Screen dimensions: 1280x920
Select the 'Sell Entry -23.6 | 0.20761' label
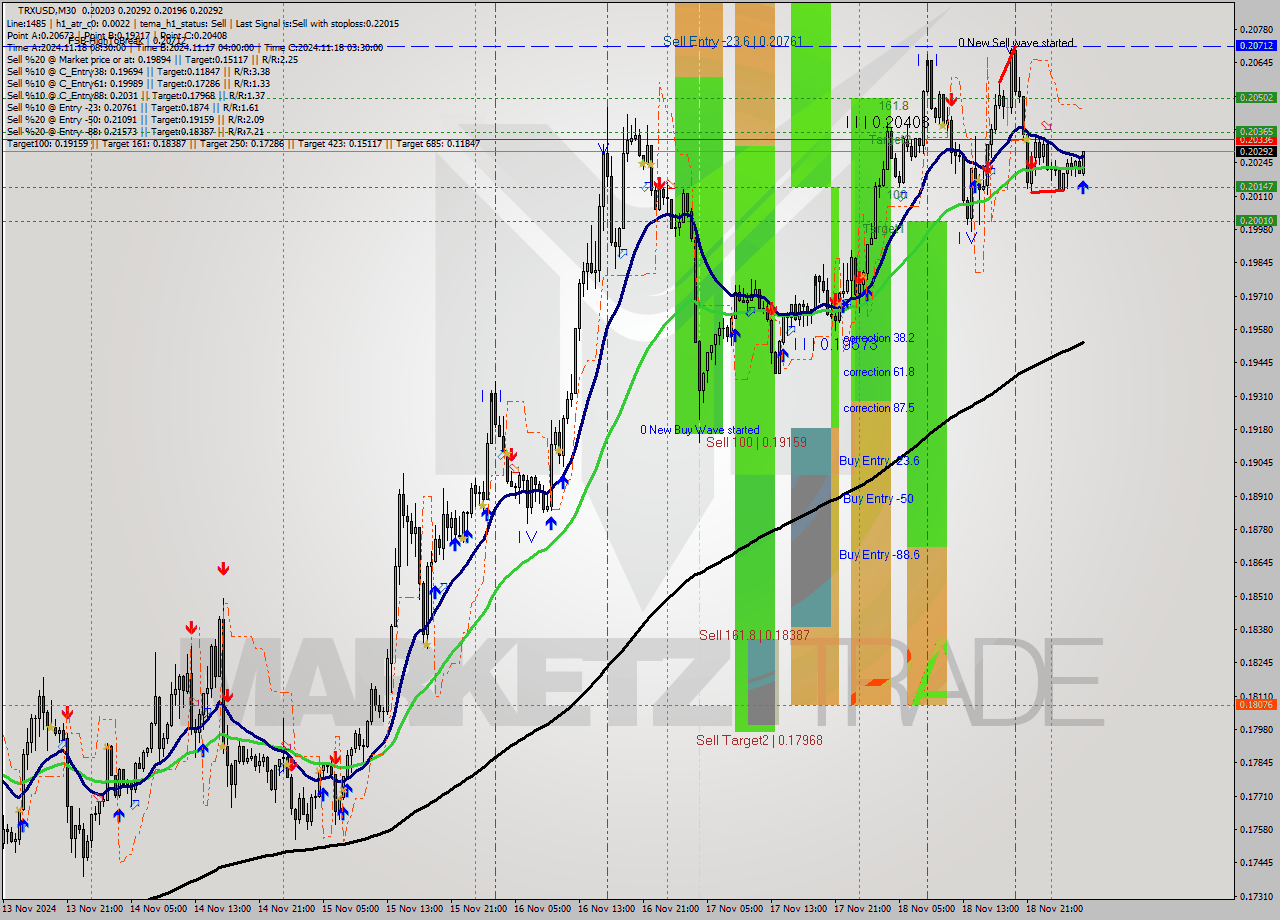click(x=733, y=41)
